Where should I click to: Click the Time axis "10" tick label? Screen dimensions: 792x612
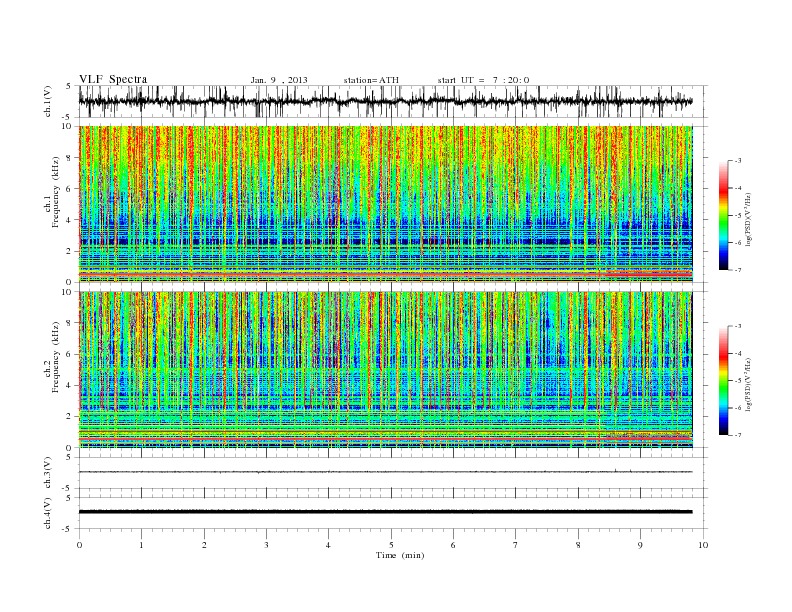click(703, 545)
